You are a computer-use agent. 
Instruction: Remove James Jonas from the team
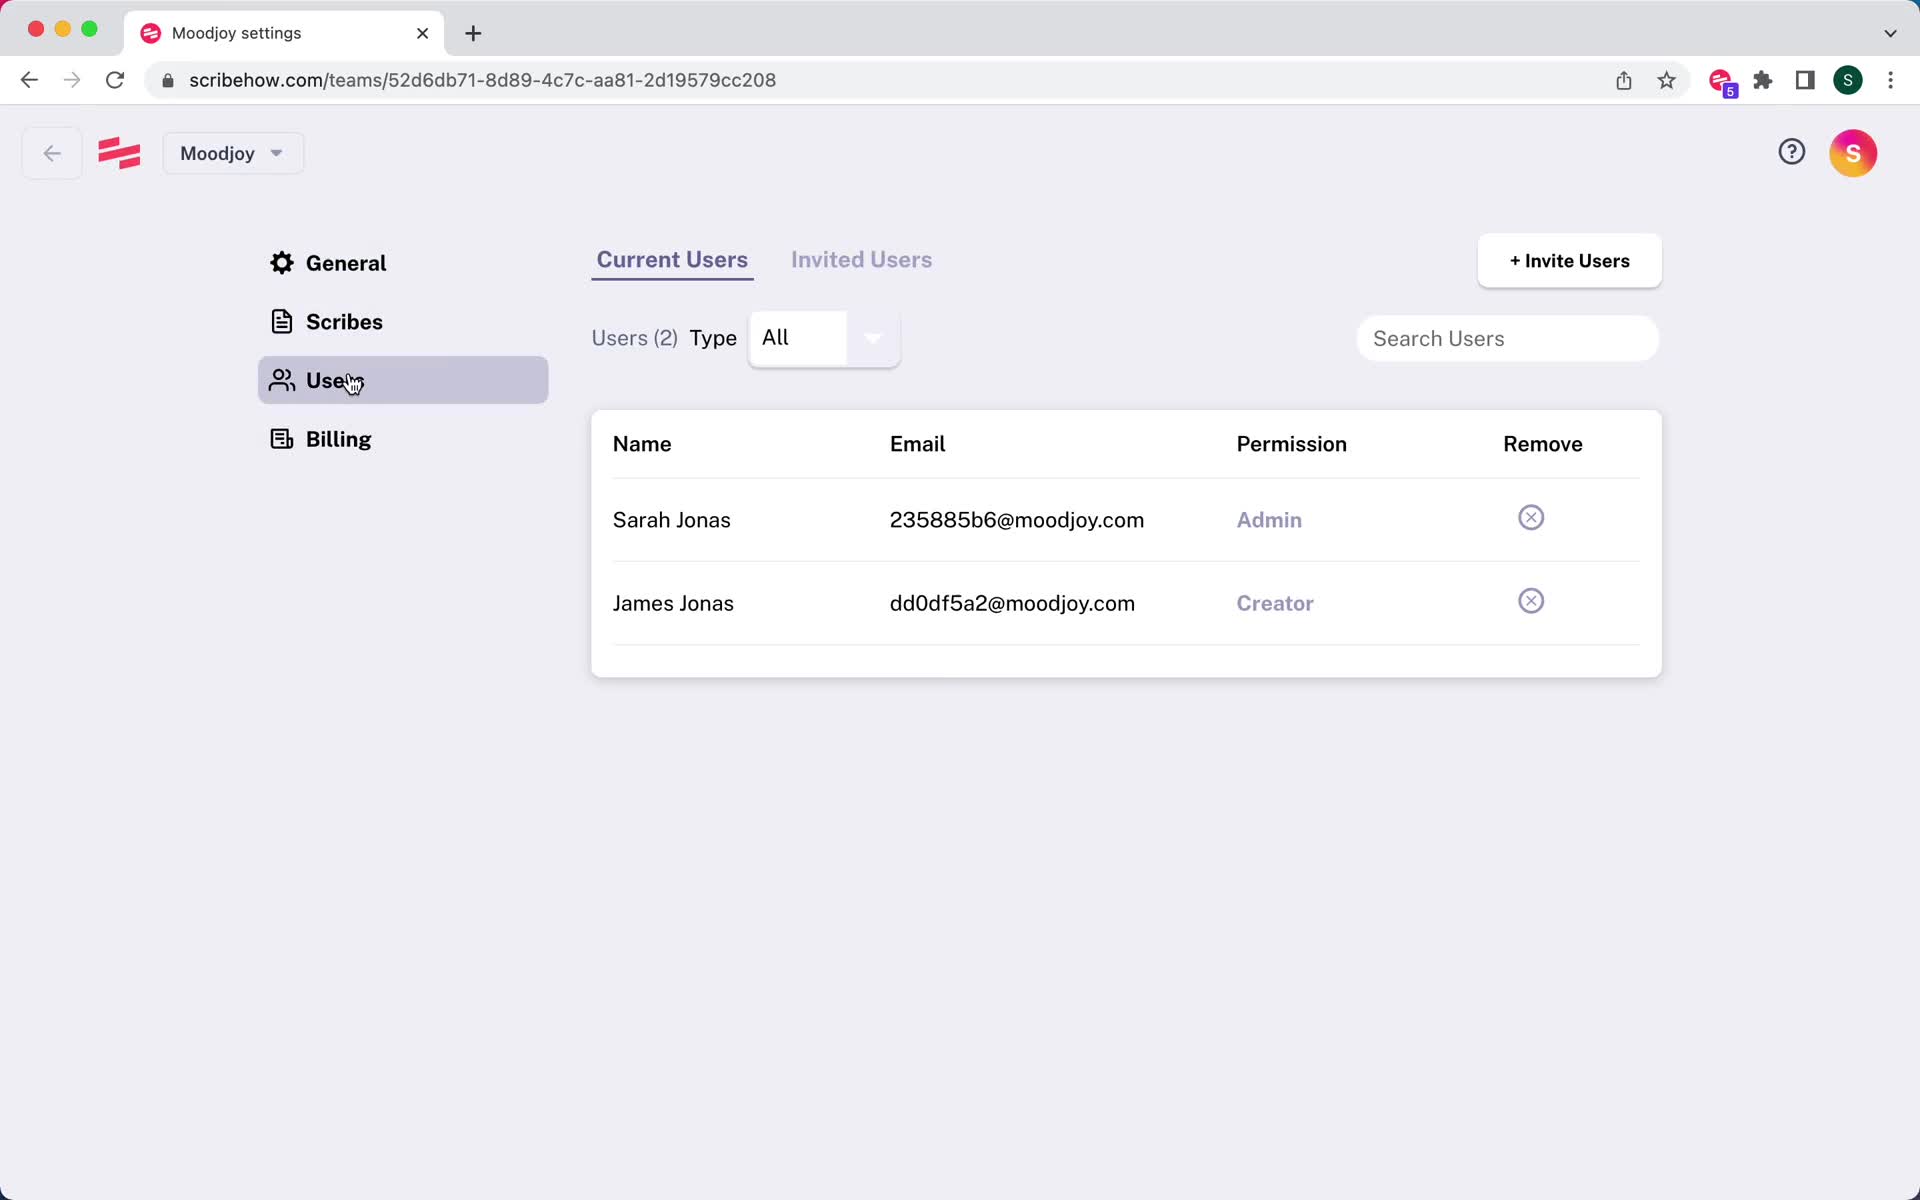tap(1530, 600)
